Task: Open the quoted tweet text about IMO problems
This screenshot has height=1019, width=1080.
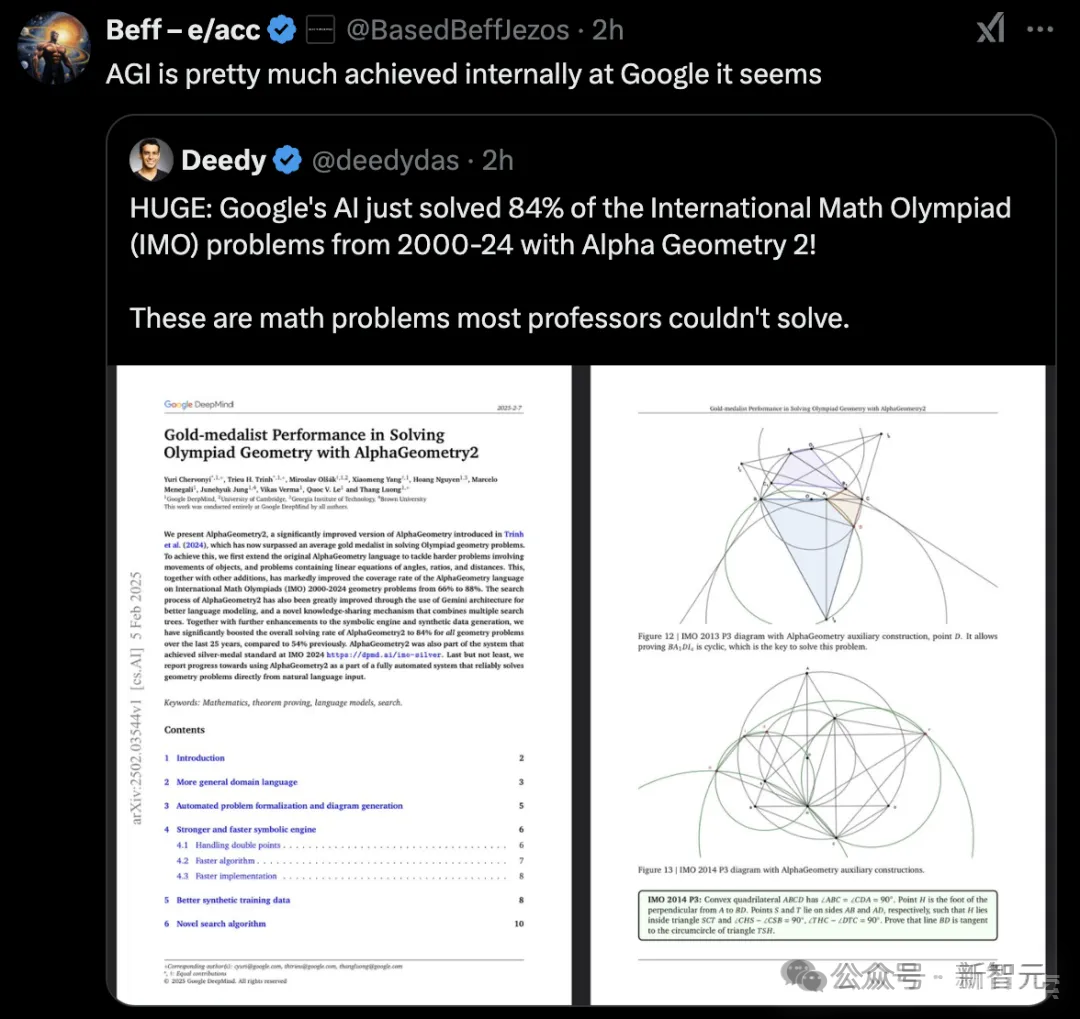Action: click(x=570, y=263)
